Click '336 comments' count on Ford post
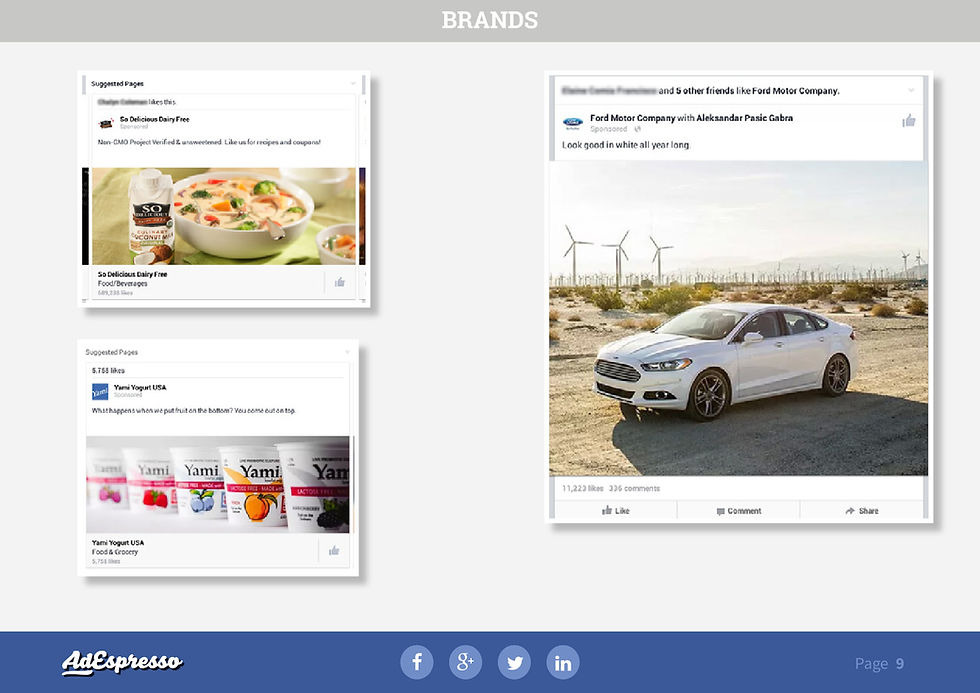 click(x=634, y=488)
